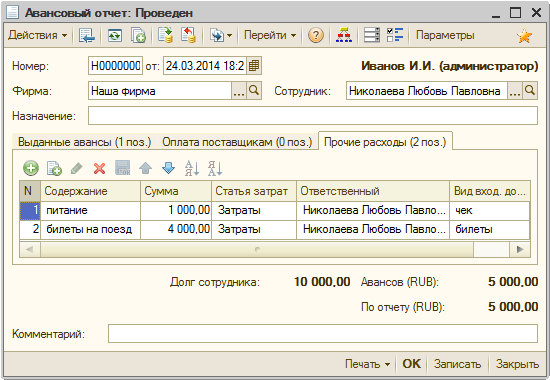This screenshot has width=550, height=380.
Task: Switch to Оплата поставщикам tab
Action: point(237,142)
